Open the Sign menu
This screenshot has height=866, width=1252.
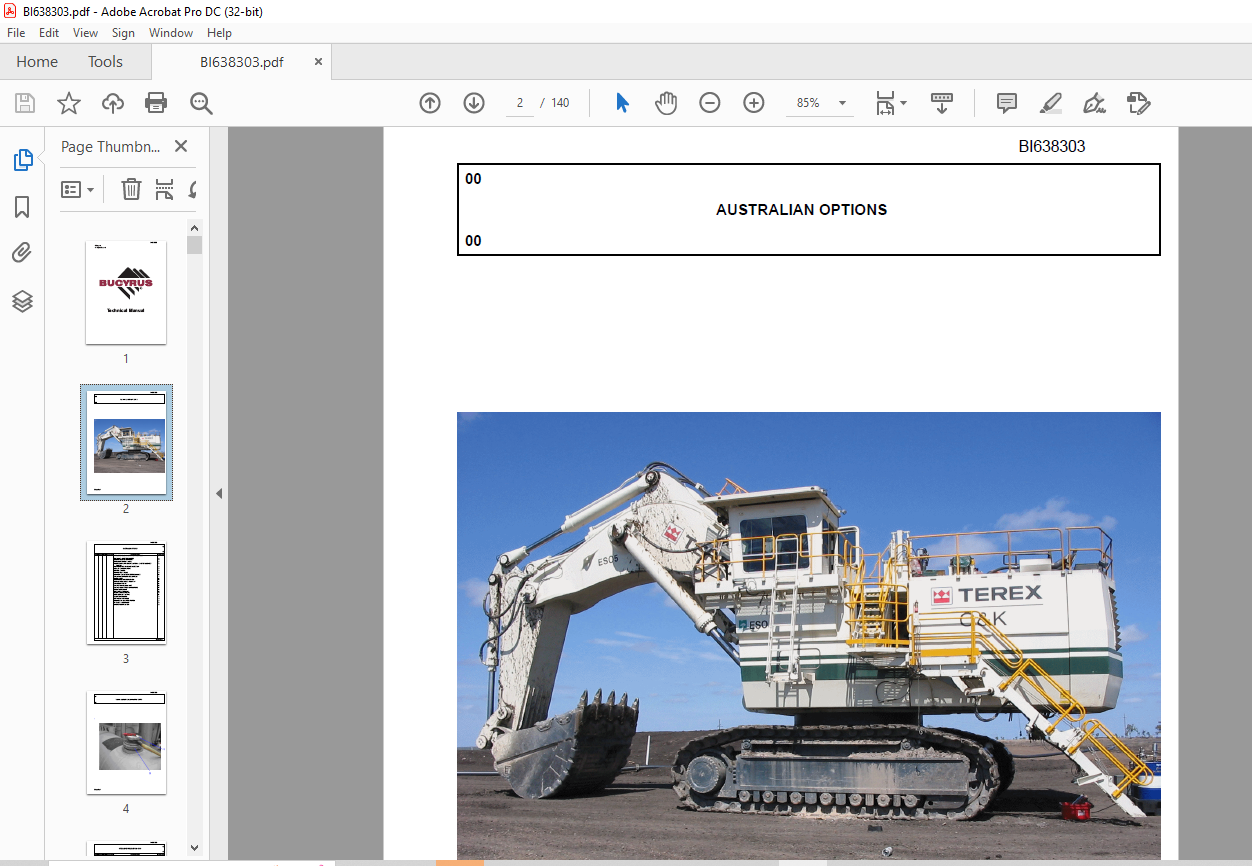123,33
